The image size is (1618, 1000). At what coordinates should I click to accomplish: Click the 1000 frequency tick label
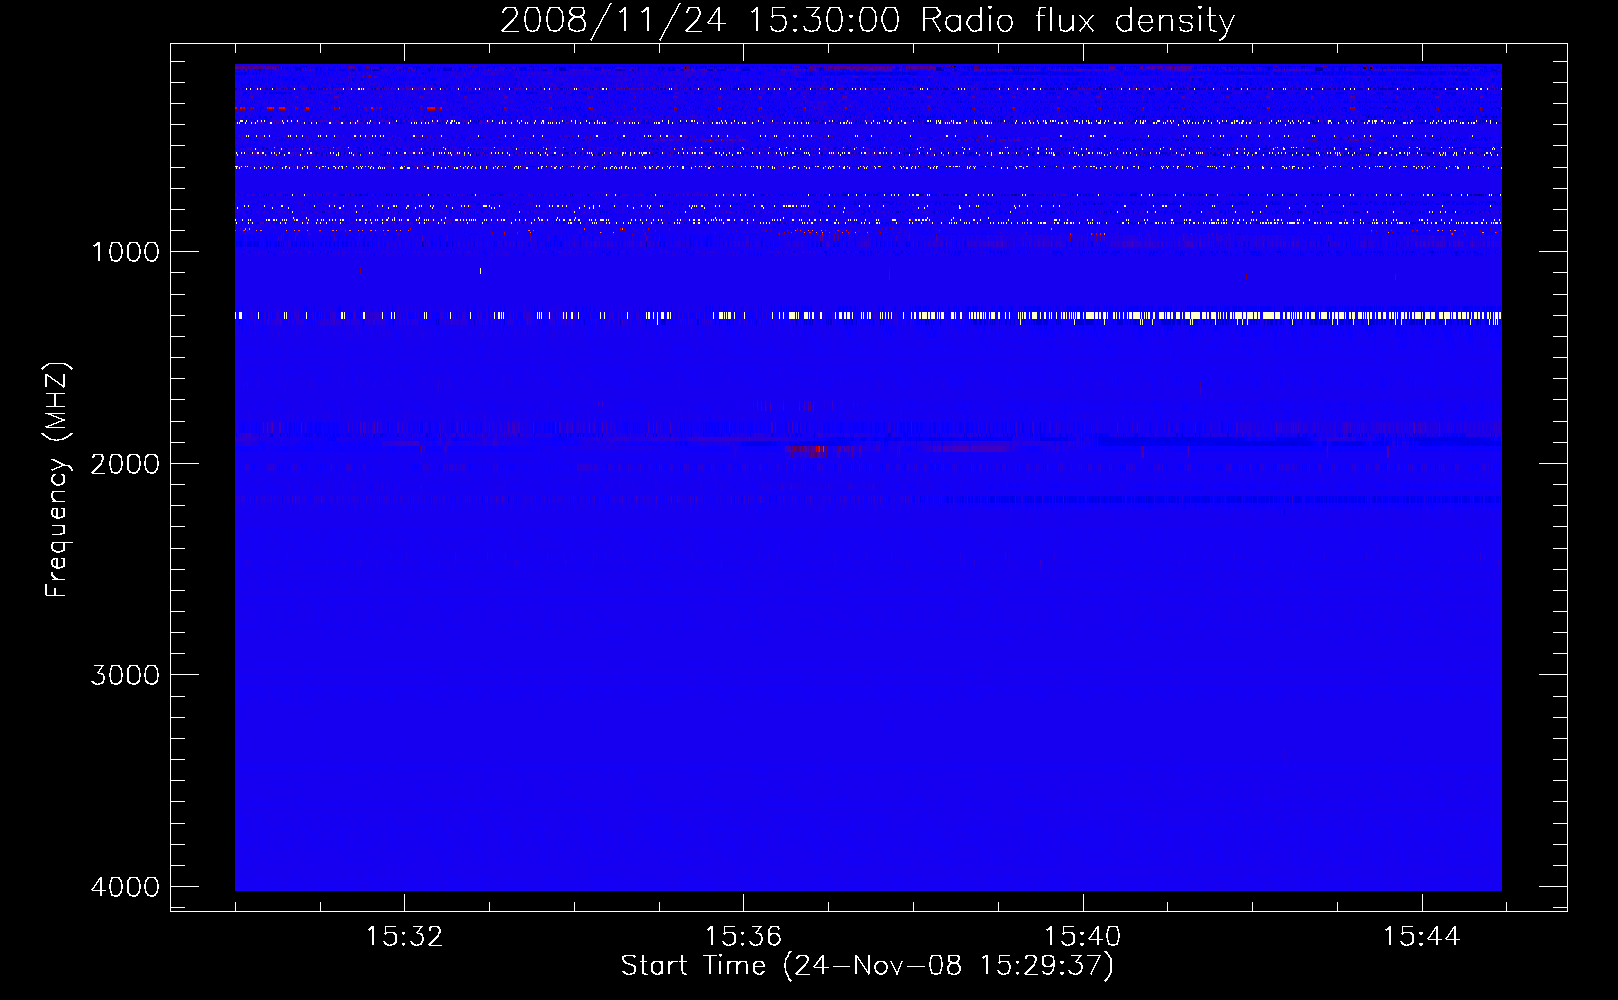[x=126, y=252]
